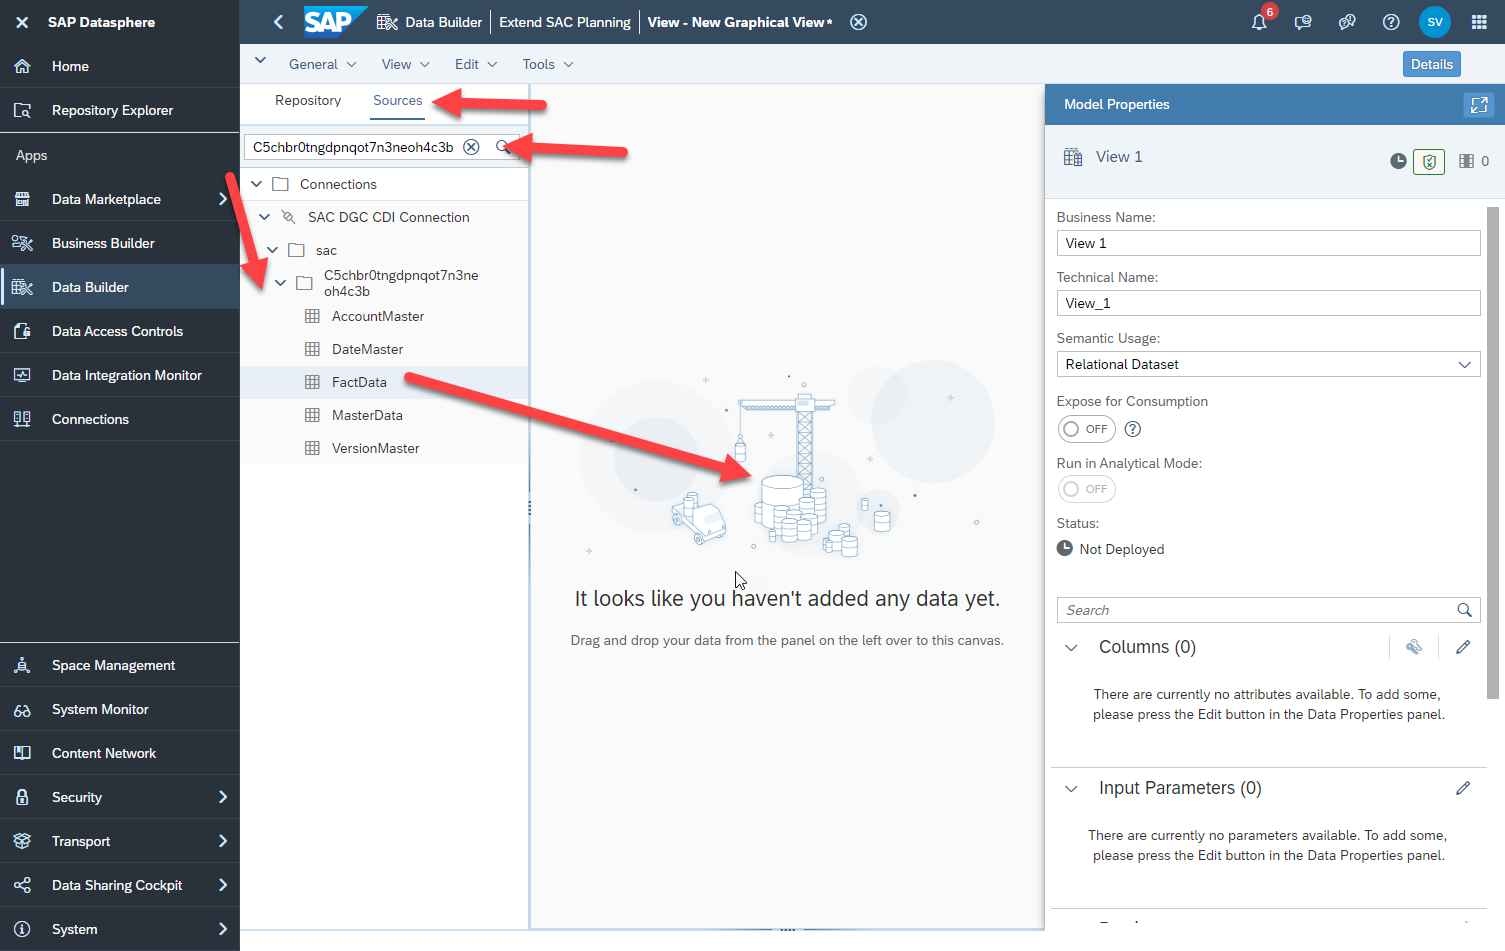The width and height of the screenshot is (1505, 951).
Task: Open the Semantic Usage dropdown
Action: coord(1465,364)
